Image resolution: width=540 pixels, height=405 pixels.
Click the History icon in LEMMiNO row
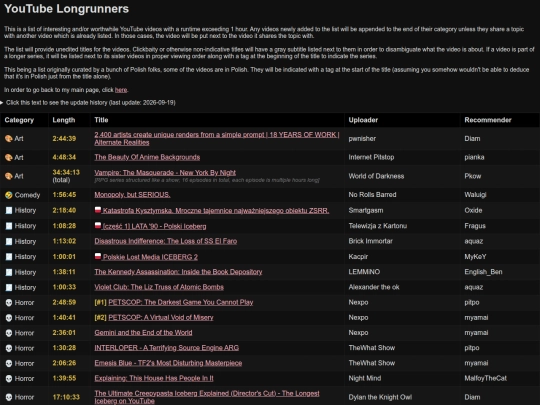pyautogui.click(x=9, y=272)
